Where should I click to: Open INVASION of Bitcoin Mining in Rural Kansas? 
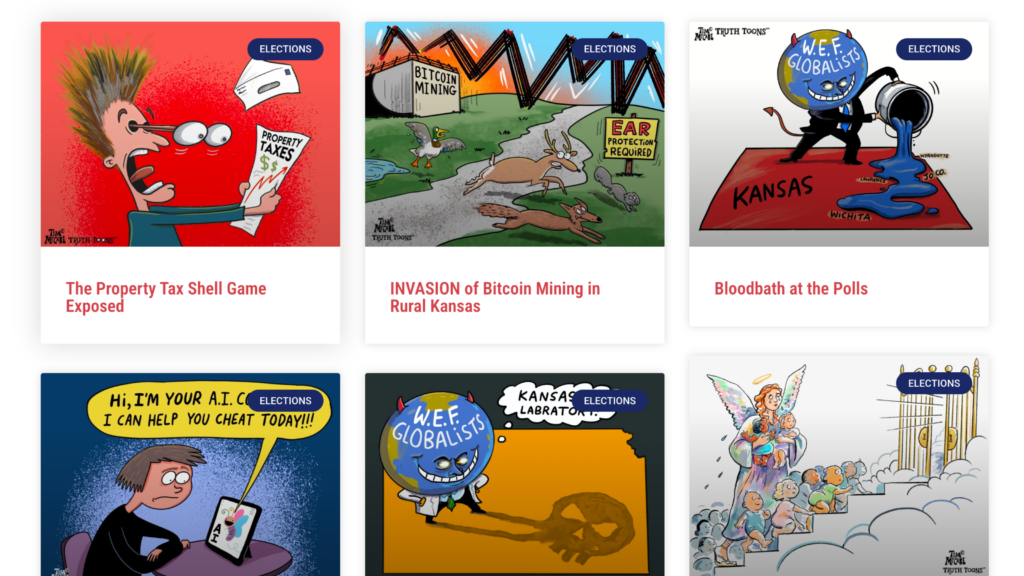point(494,297)
